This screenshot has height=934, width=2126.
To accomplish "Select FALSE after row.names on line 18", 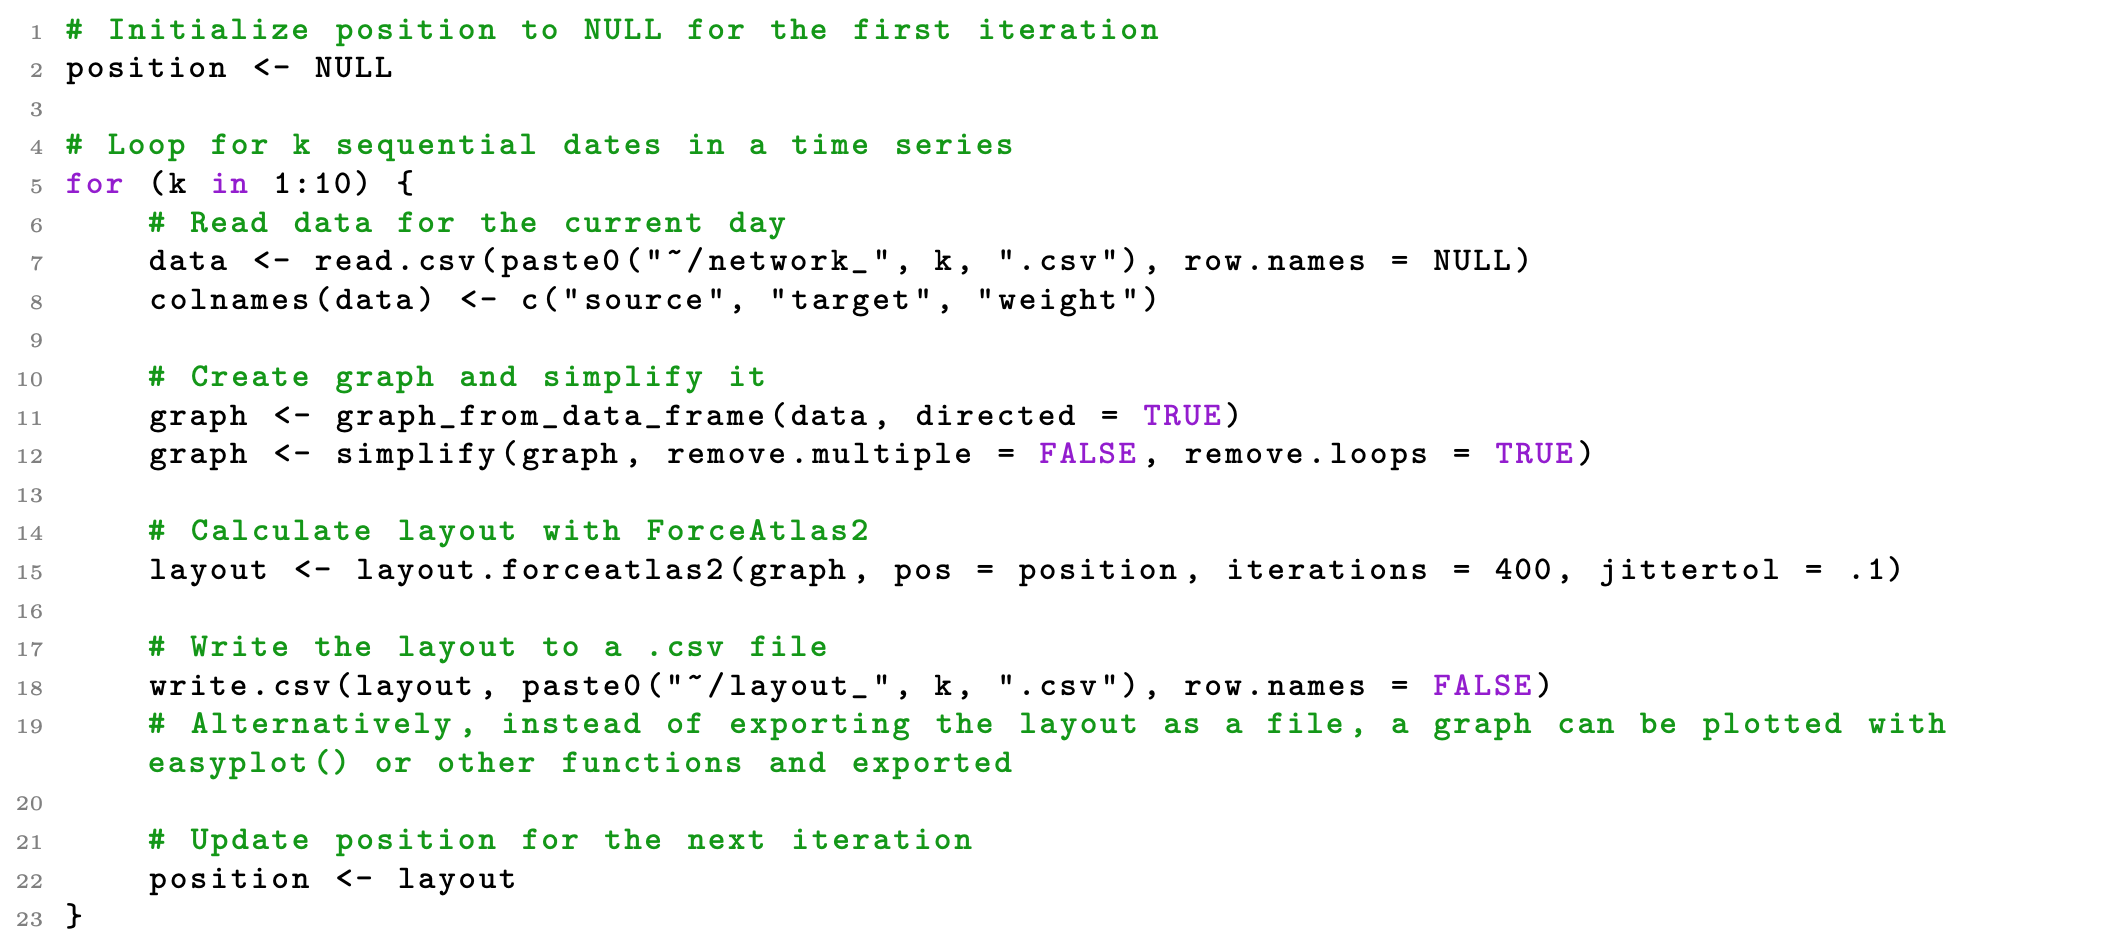I will [1482, 686].
